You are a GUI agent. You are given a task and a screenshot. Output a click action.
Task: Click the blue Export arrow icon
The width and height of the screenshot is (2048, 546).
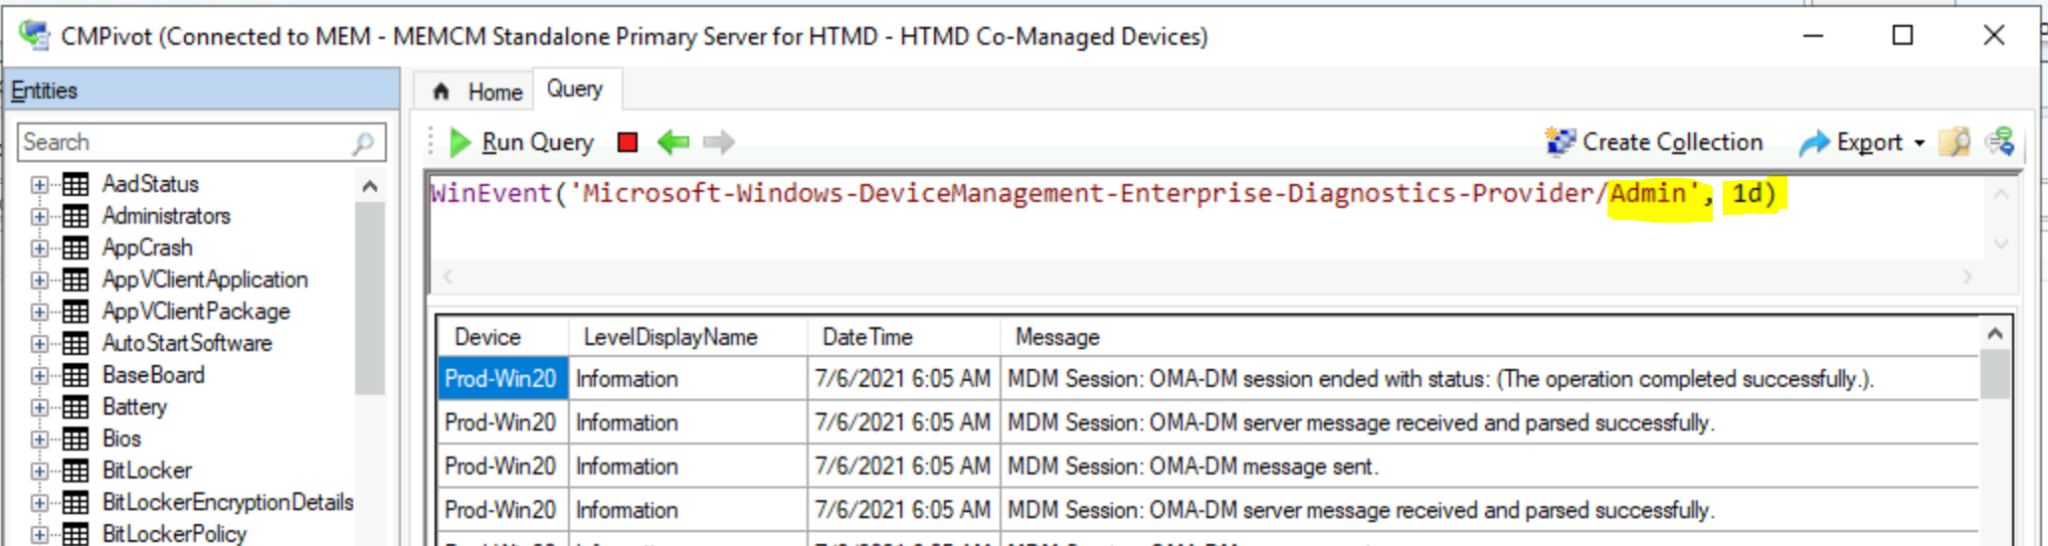pyautogui.click(x=1814, y=144)
